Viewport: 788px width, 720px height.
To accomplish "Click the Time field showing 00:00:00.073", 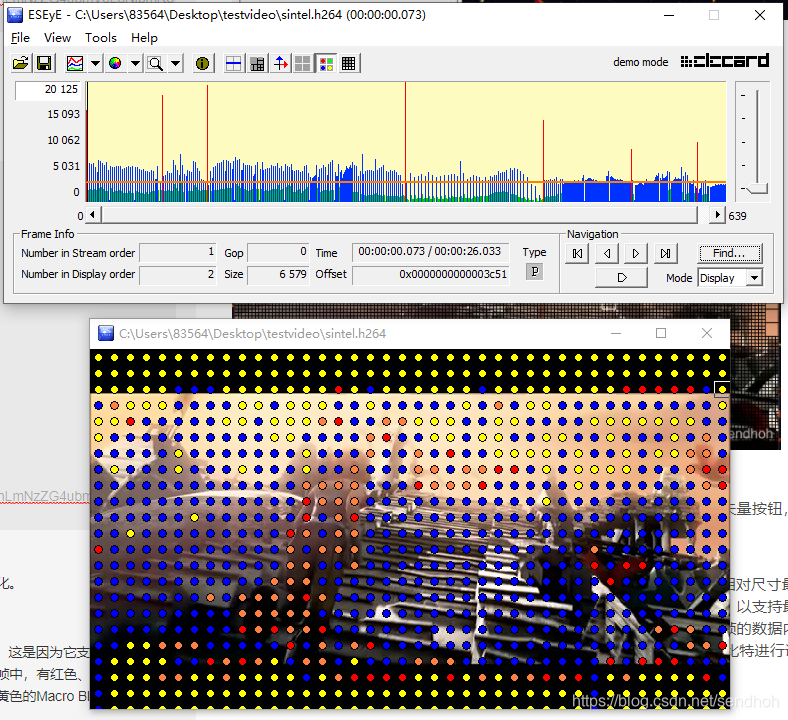I will [431, 252].
